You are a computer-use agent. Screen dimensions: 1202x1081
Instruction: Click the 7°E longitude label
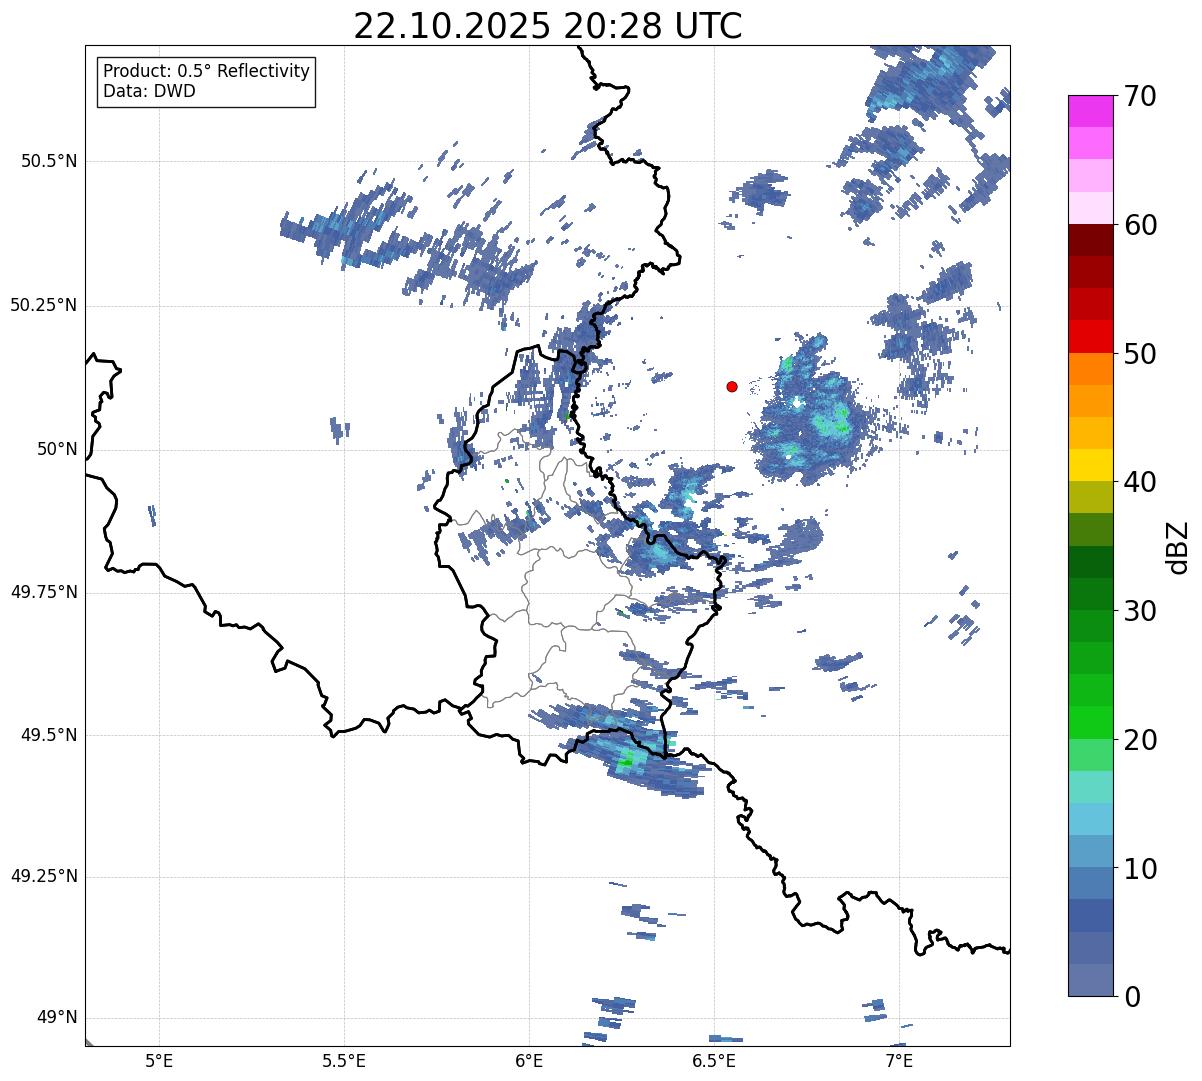pyautogui.click(x=899, y=1061)
